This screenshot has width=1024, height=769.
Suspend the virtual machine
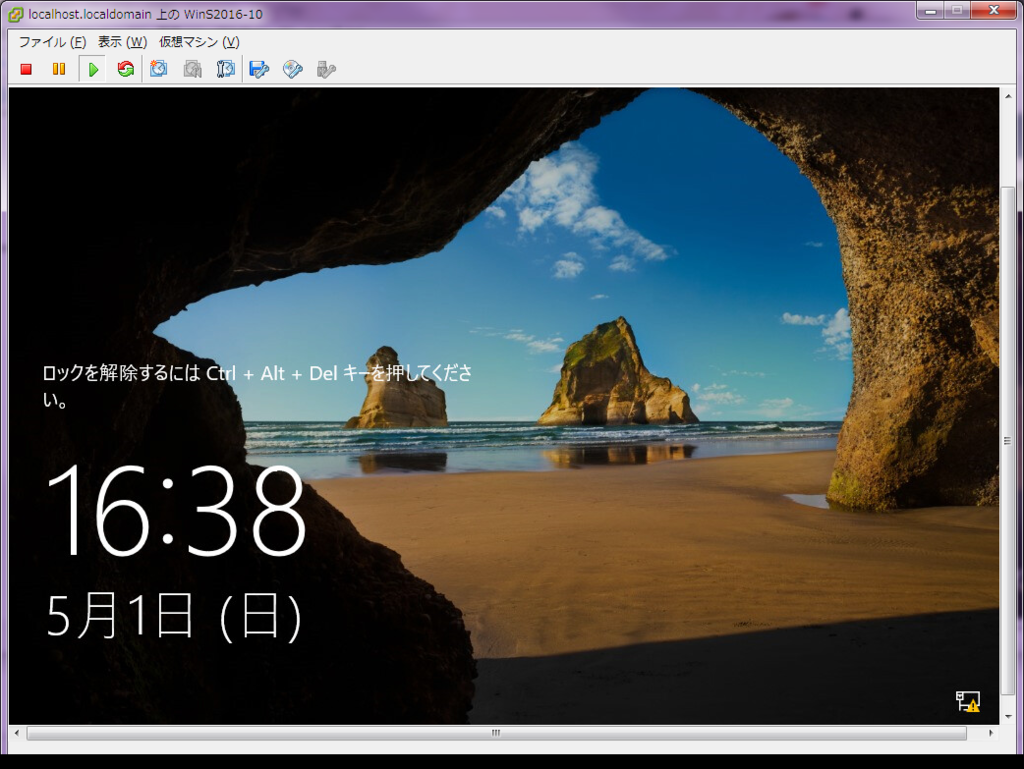[x=58, y=69]
